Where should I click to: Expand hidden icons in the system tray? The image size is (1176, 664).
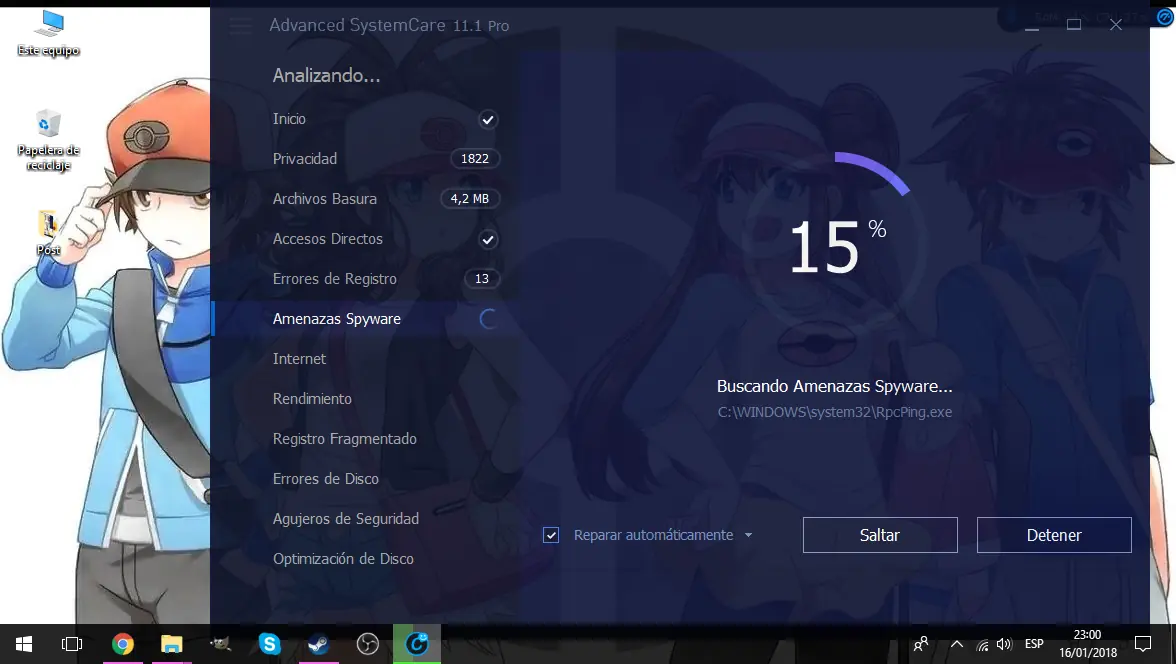957,644
